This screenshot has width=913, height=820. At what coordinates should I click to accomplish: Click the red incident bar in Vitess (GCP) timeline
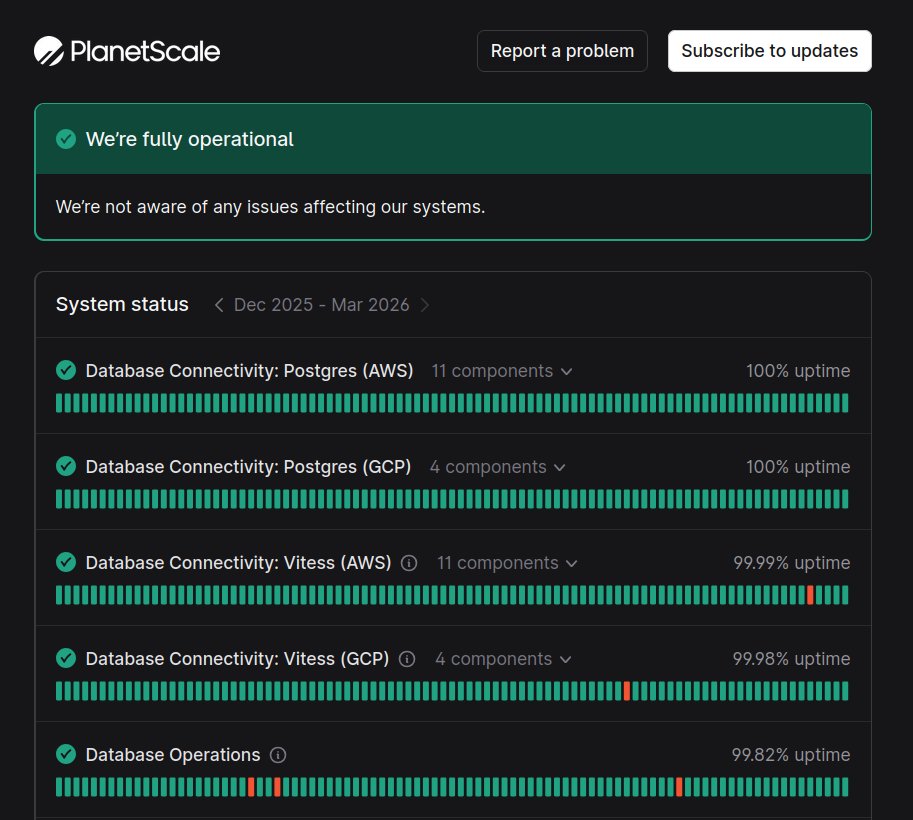click(x=627, y=691)
